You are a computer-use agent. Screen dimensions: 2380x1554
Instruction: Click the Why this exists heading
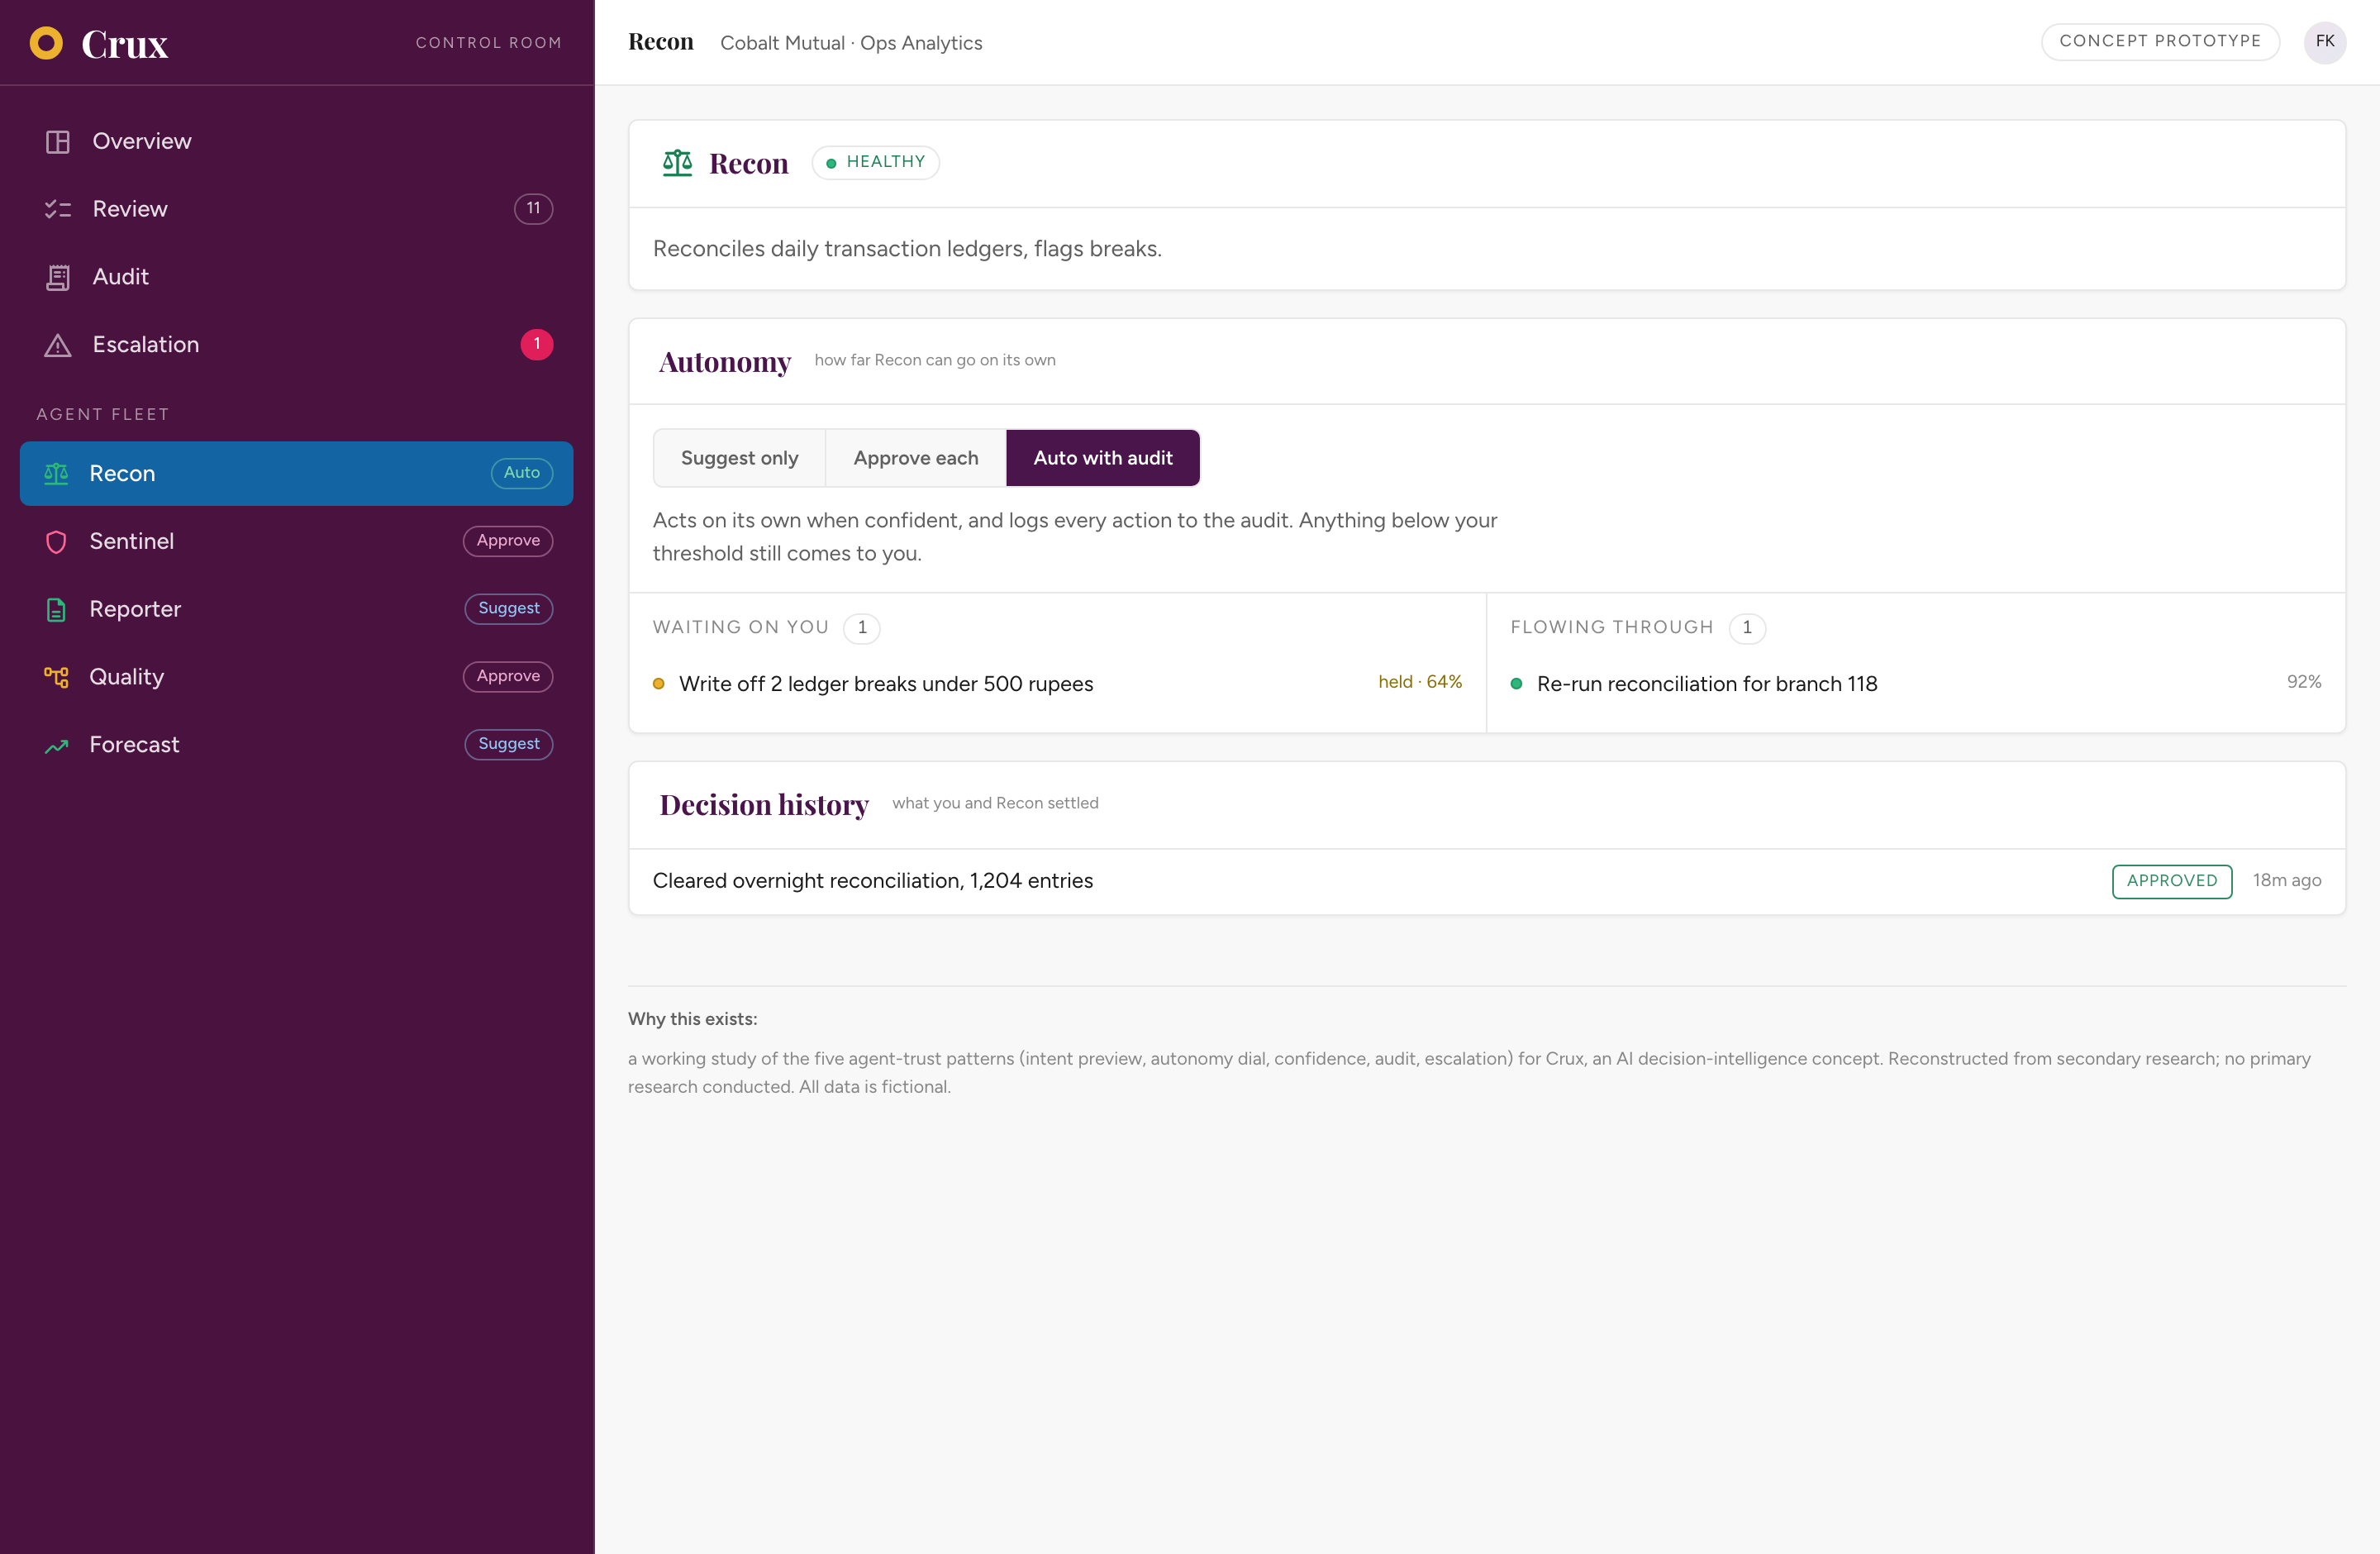692,1019
